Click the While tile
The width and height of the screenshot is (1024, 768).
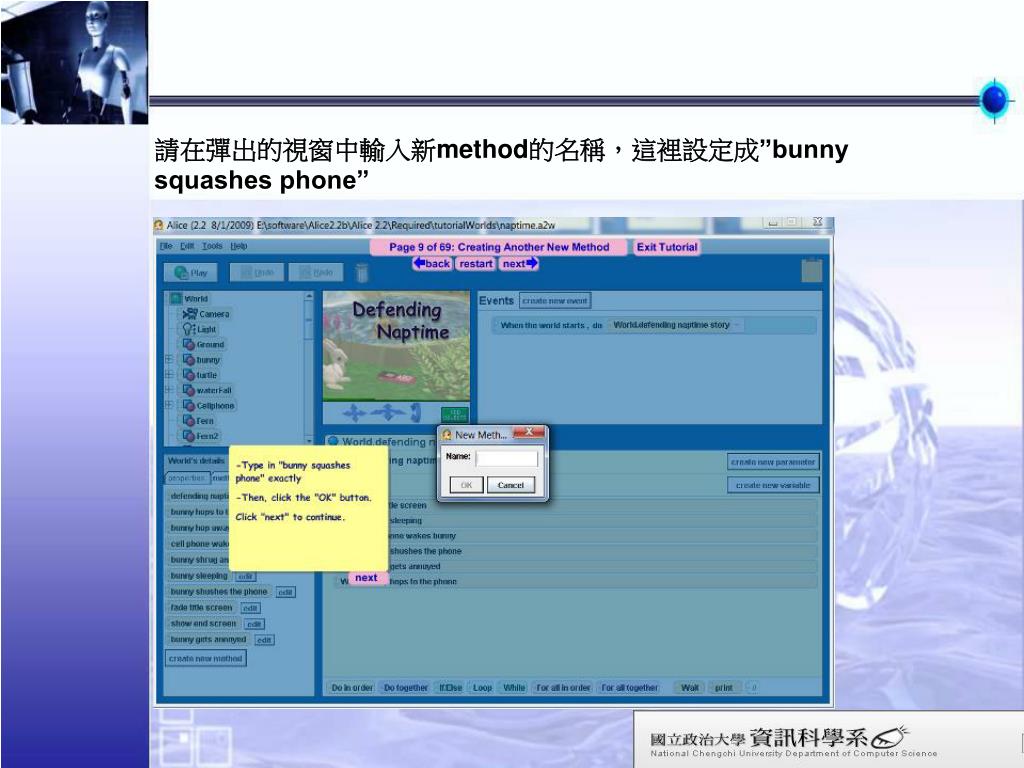click(514, 688)
